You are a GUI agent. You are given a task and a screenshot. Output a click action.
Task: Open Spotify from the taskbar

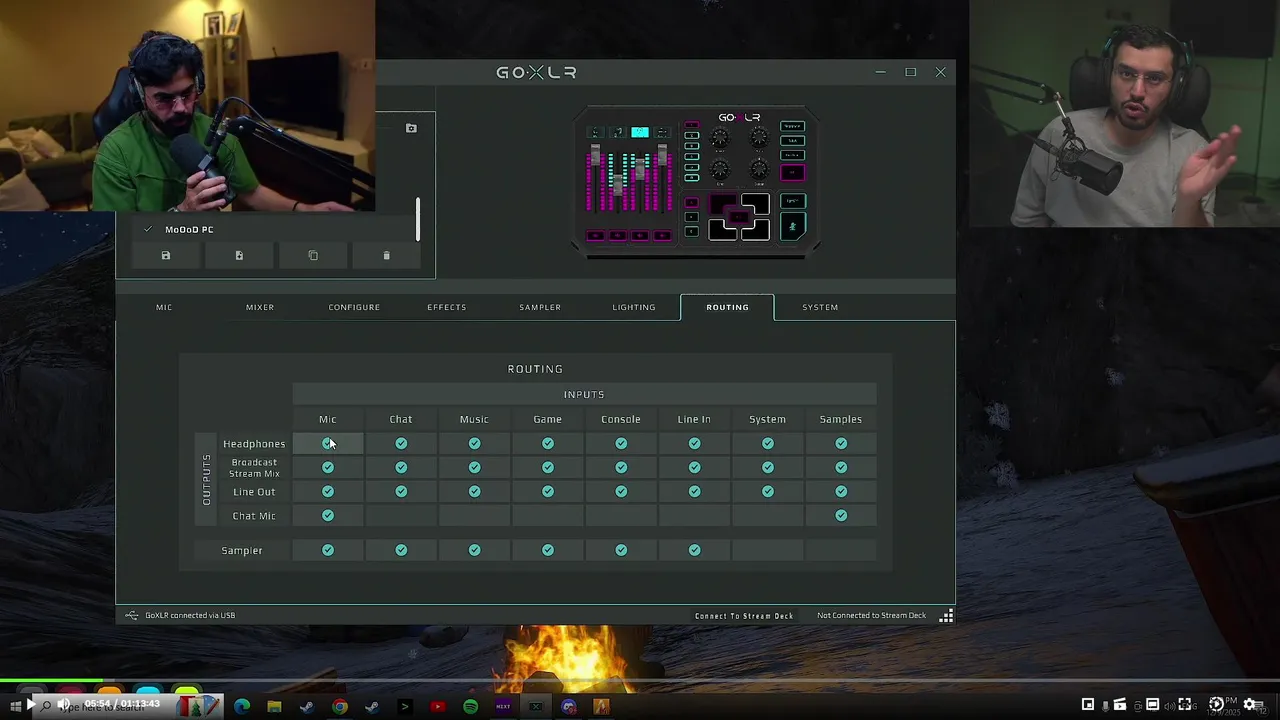471,706
